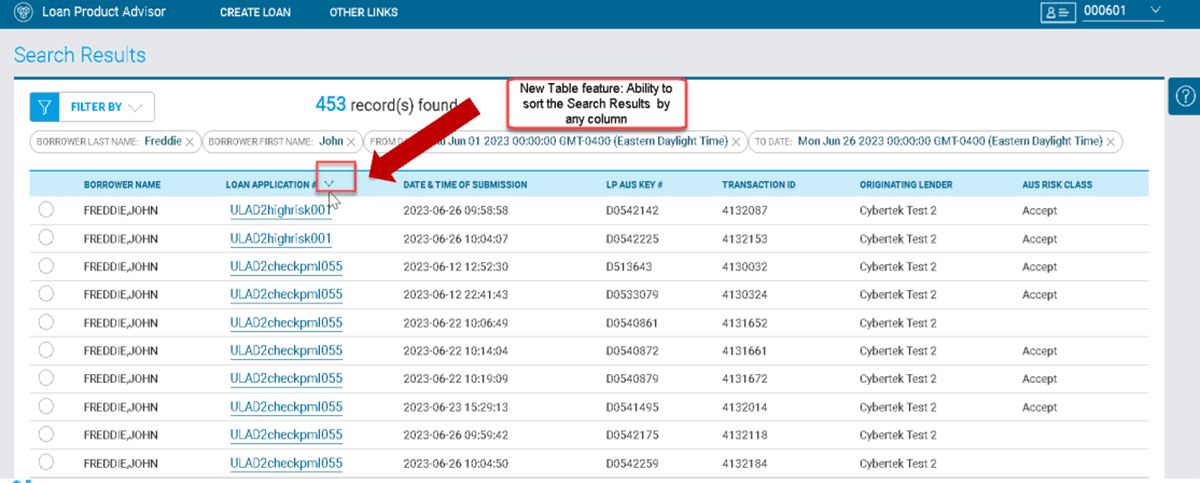Open the Create Loan menu
This screenshot has height=483, width=1200.
click(253, 12)
